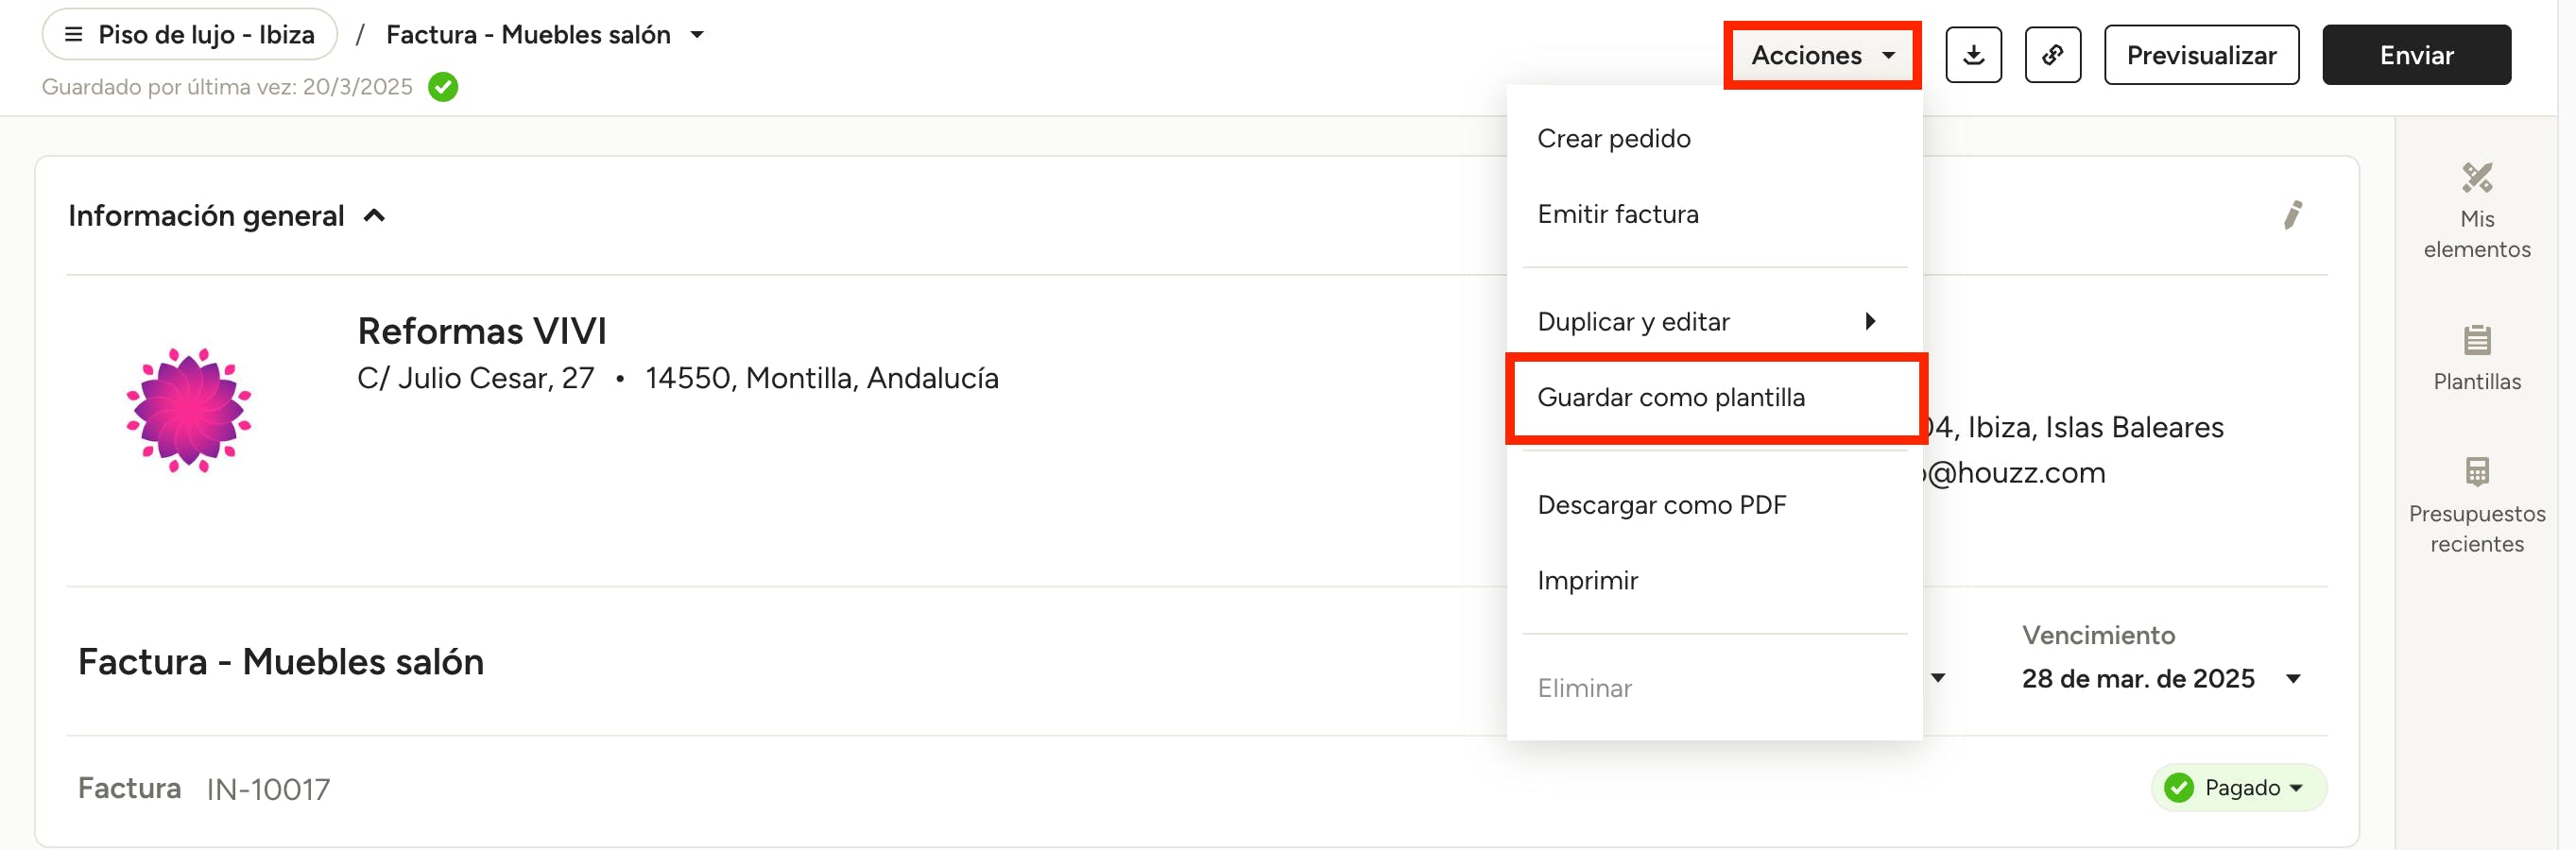Choose Descargar como PDF option

[x=1661, y=505]
